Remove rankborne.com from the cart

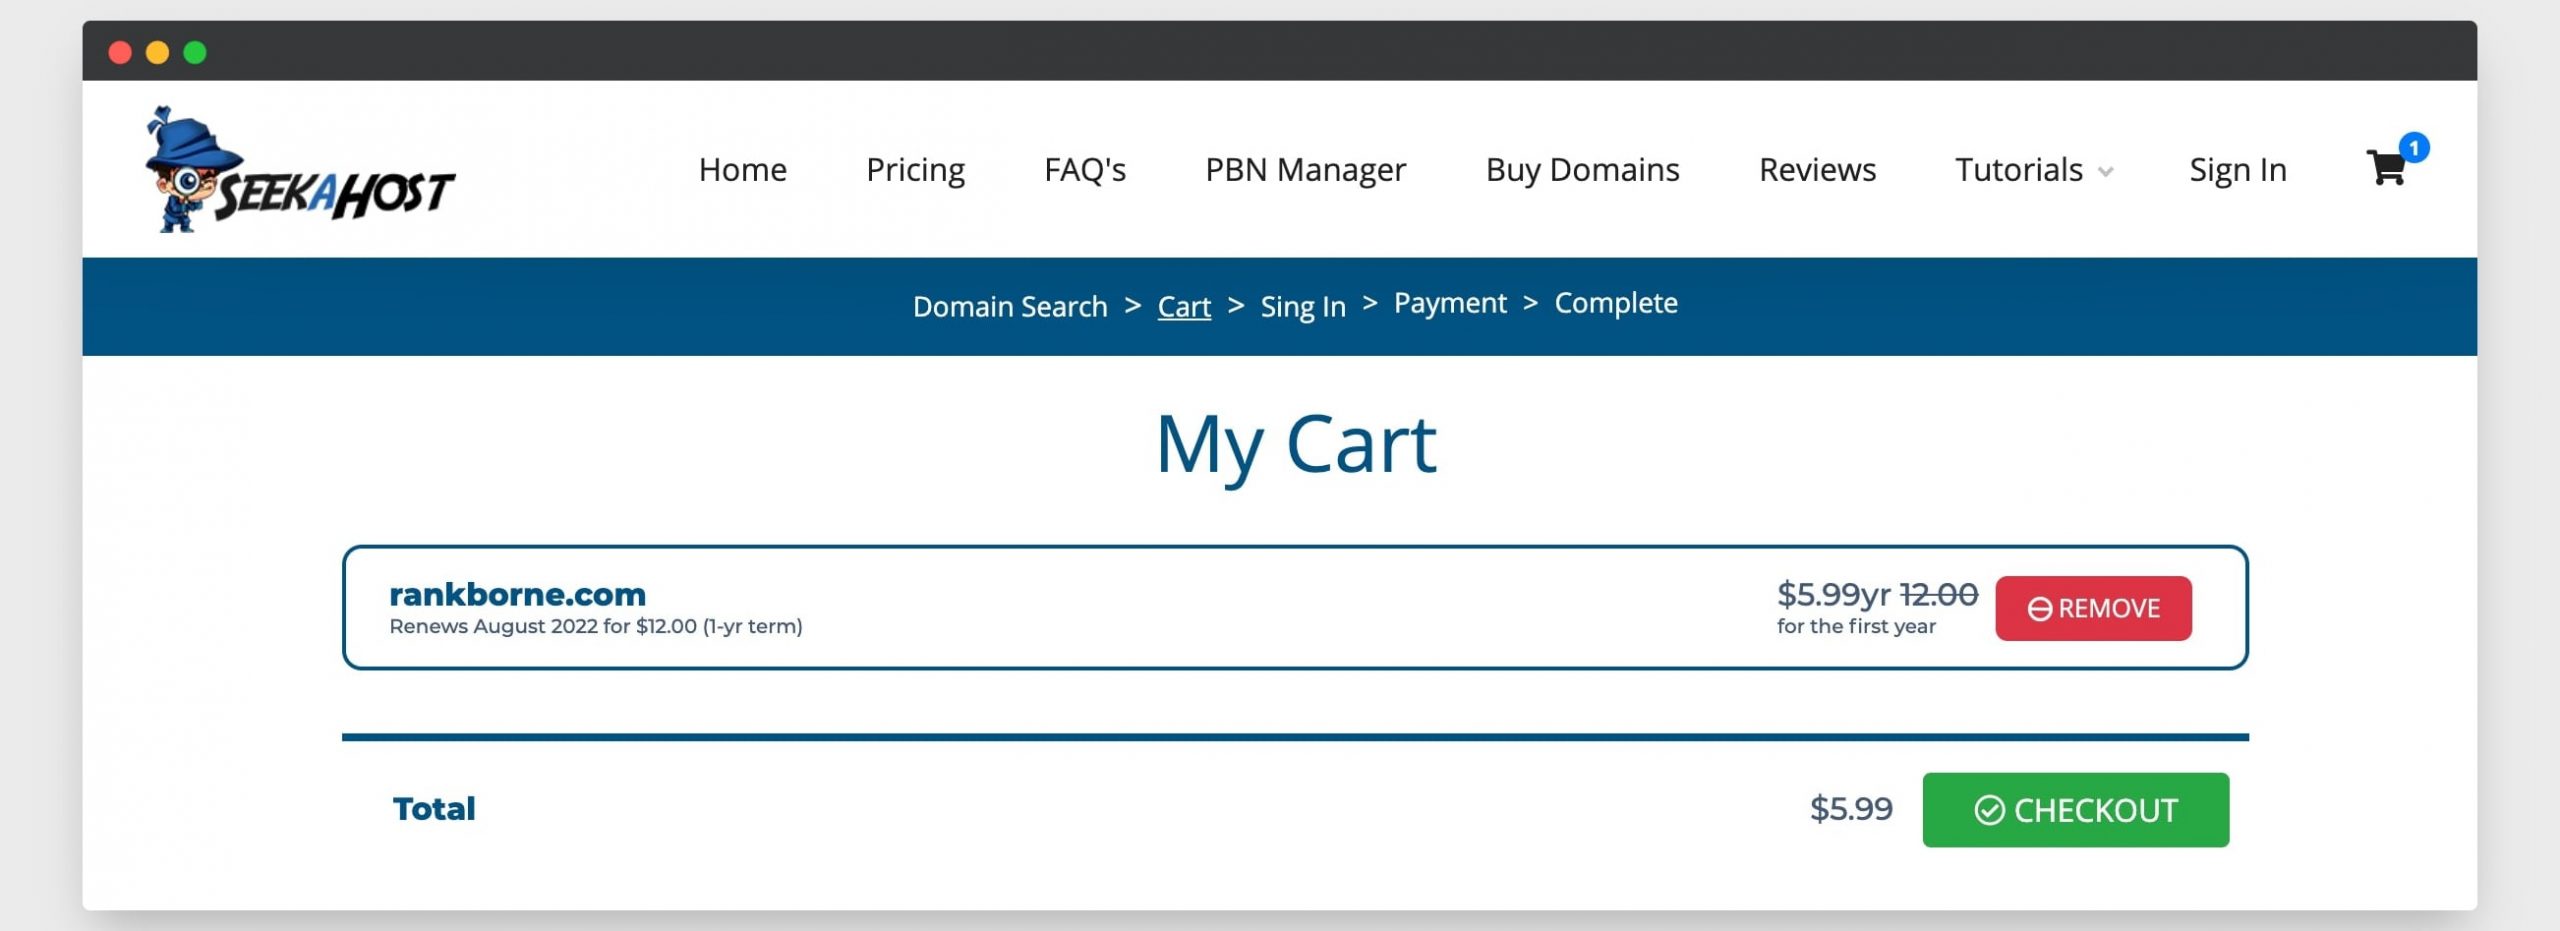coord(2093,608)
